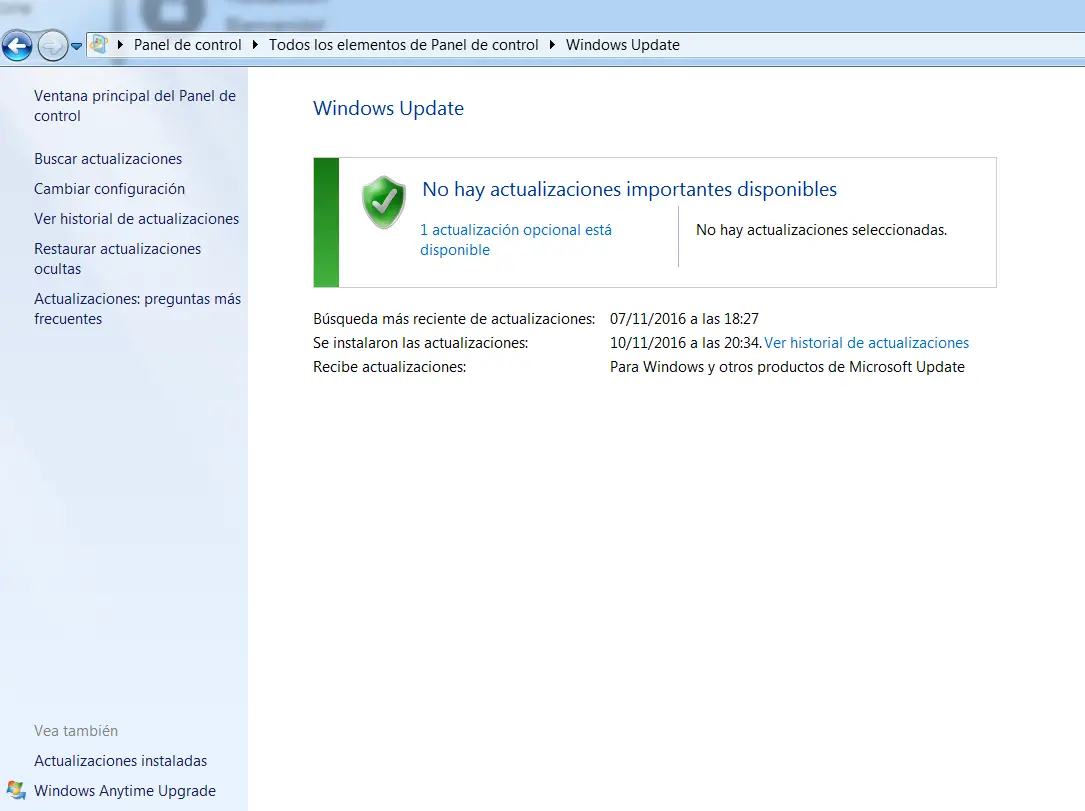1085x811 pixels.
Task: Click the date 10/11/2016 a las 20:34
Action: (x=685, y=343)
